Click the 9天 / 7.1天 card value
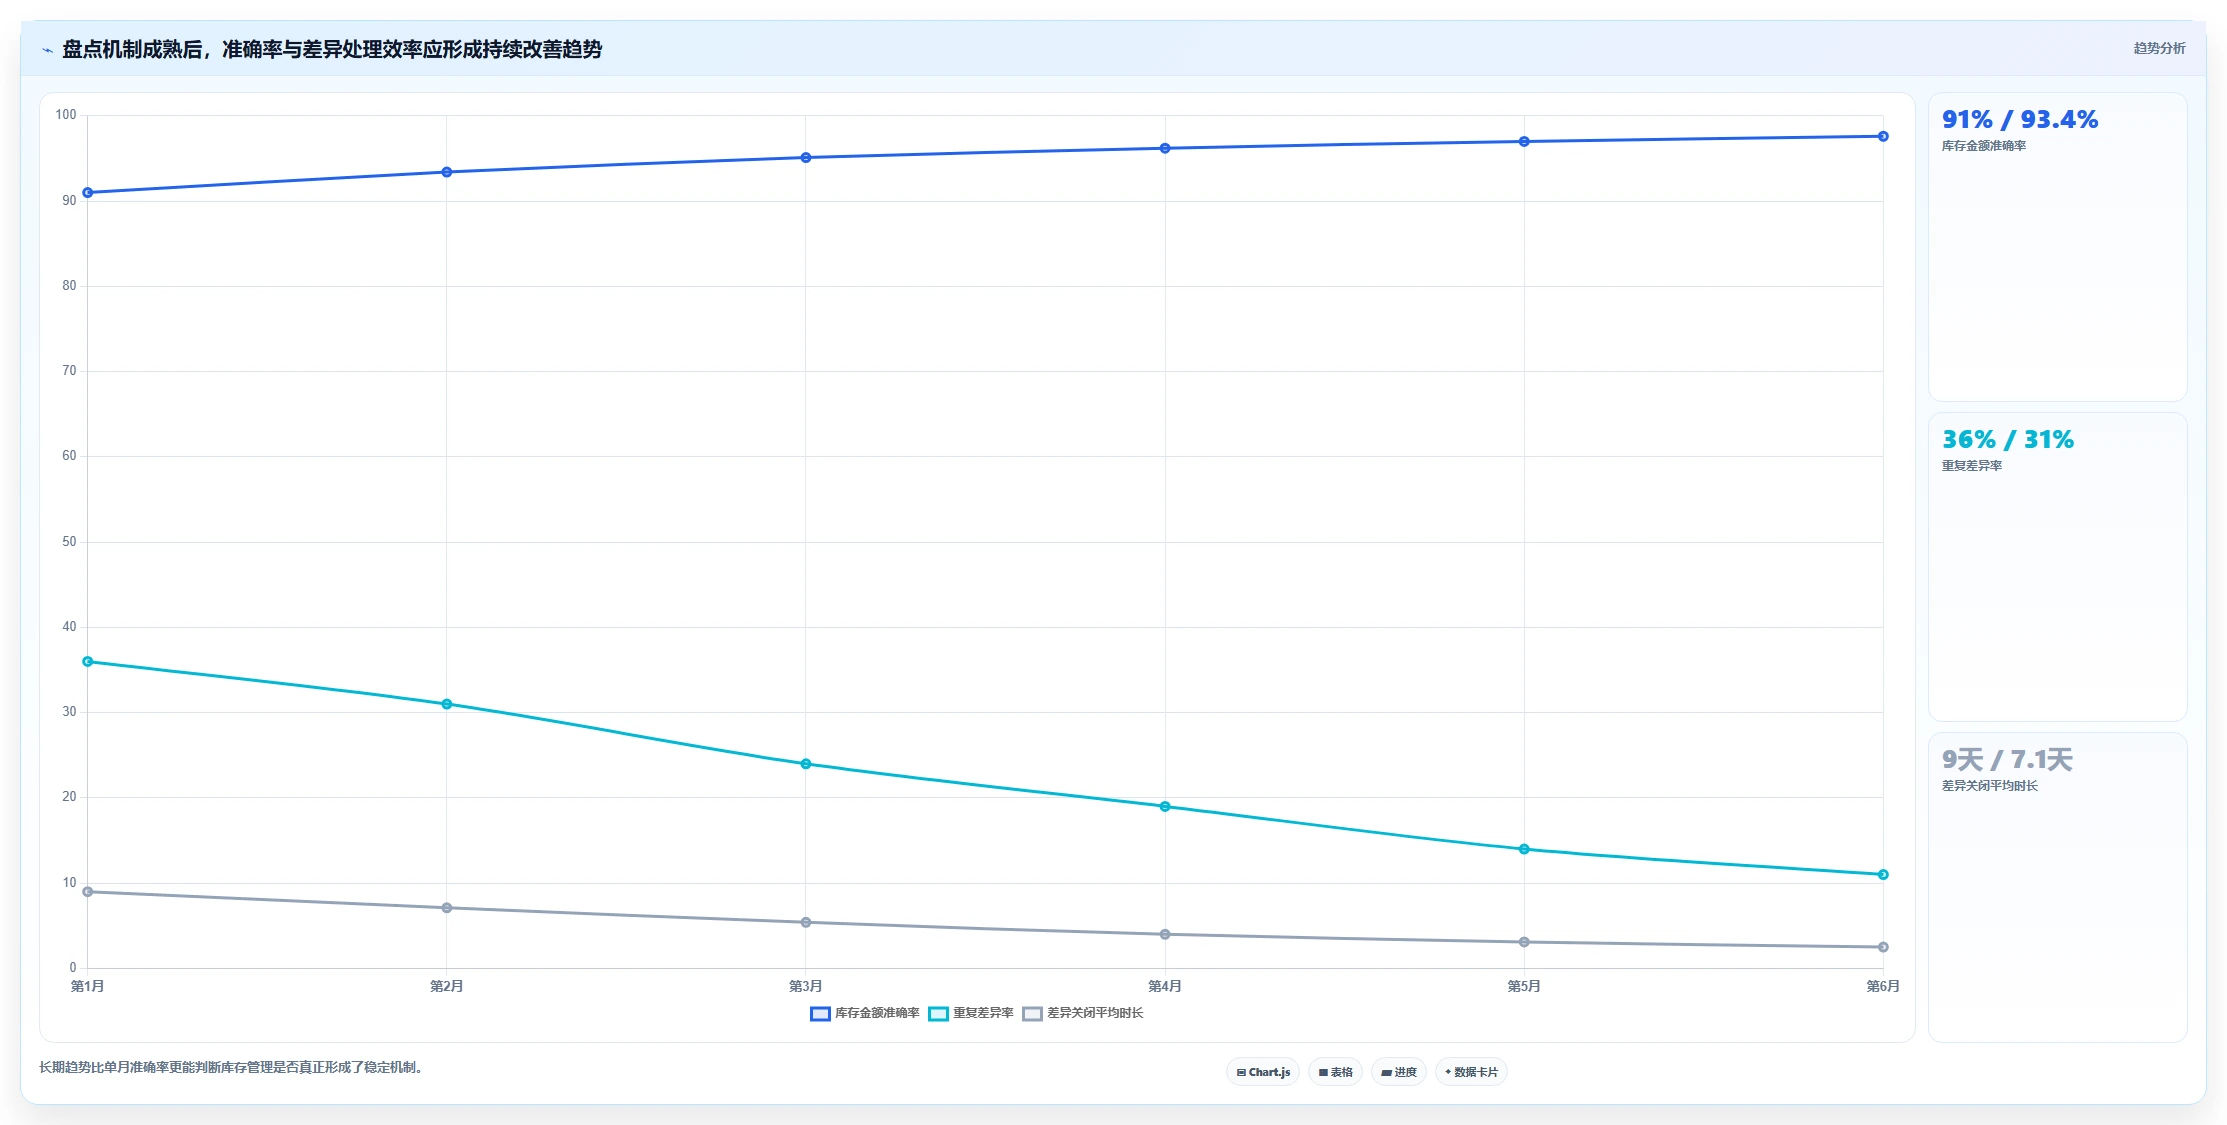2227x1125 pixels. click(x=2007, y=760)
